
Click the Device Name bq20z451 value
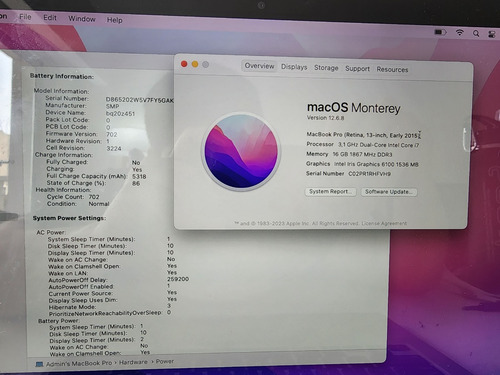[x=120, y=114]
